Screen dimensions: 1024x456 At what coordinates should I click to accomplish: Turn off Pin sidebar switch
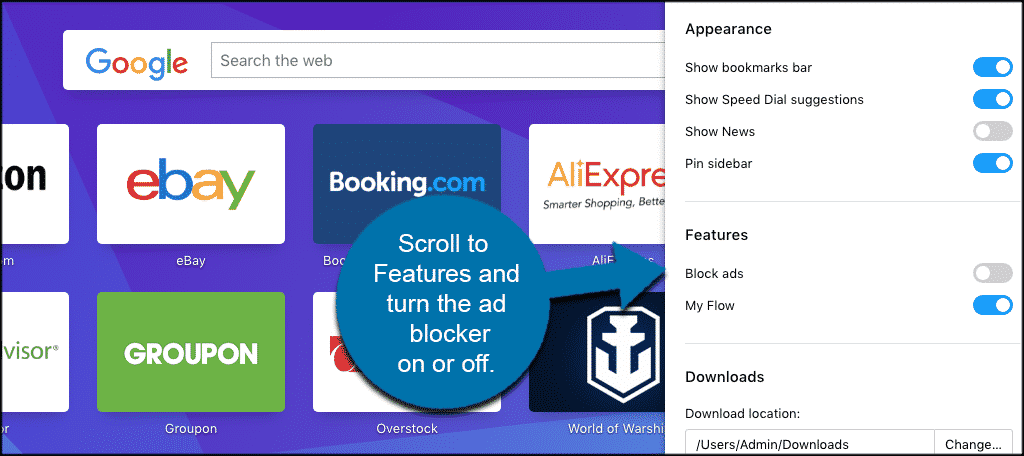click(993, 163)
